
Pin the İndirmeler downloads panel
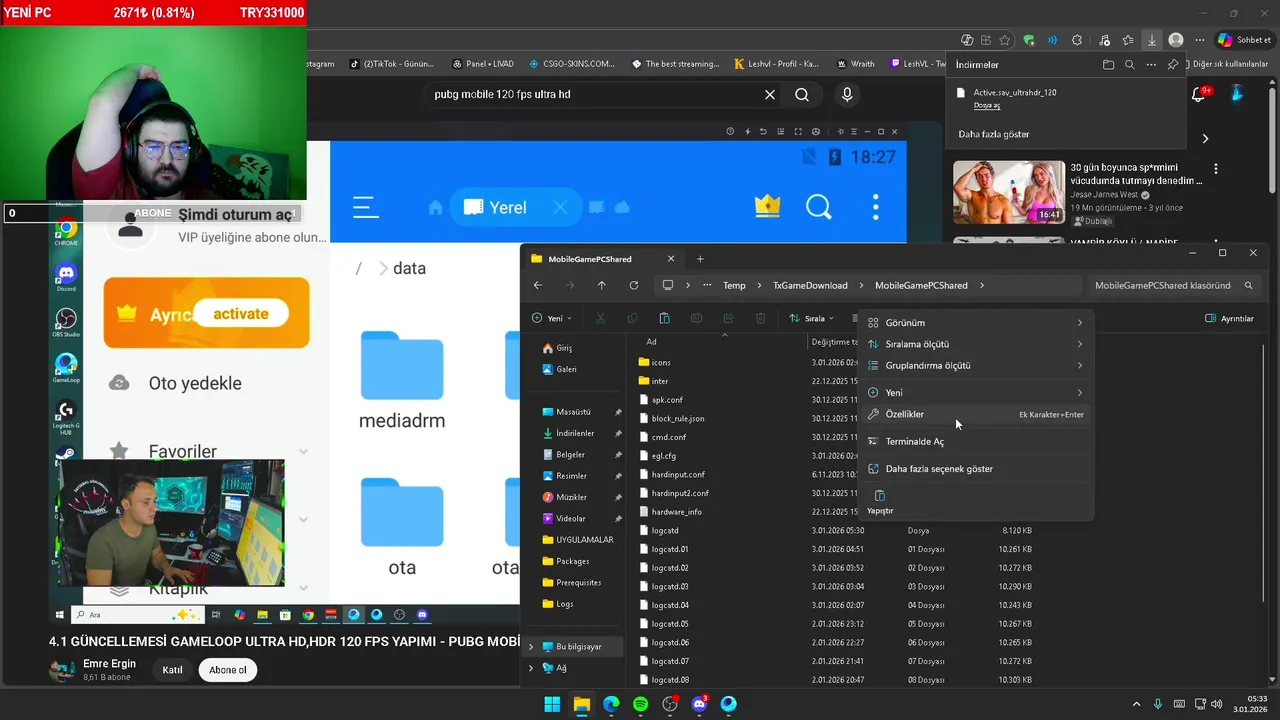1173,64
